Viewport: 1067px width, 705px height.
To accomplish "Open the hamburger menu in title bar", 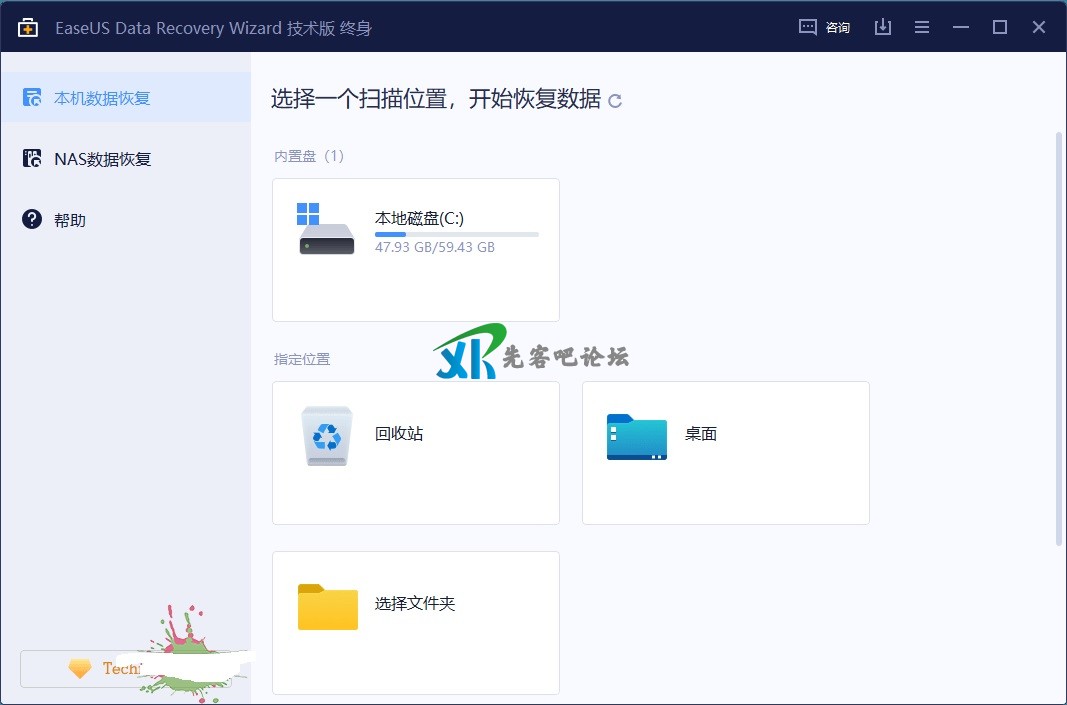I will [922, 27].
